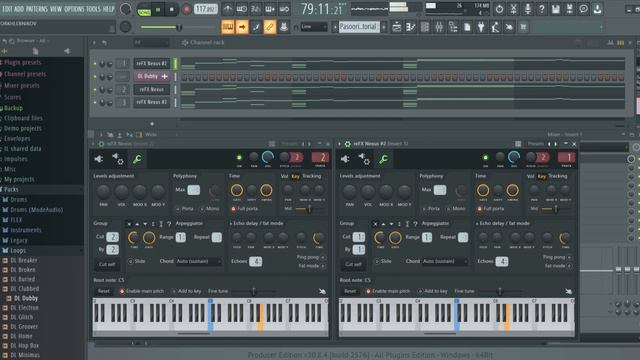Open the plugin picker plug icon

(x=481, y=27)
